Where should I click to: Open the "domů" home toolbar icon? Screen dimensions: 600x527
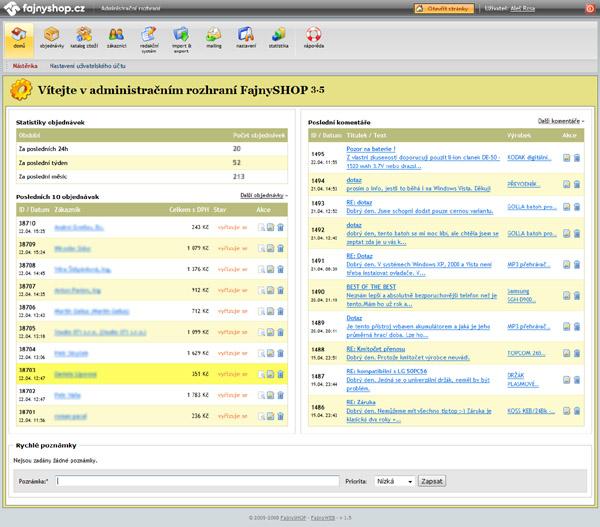[x=19, y=38]
